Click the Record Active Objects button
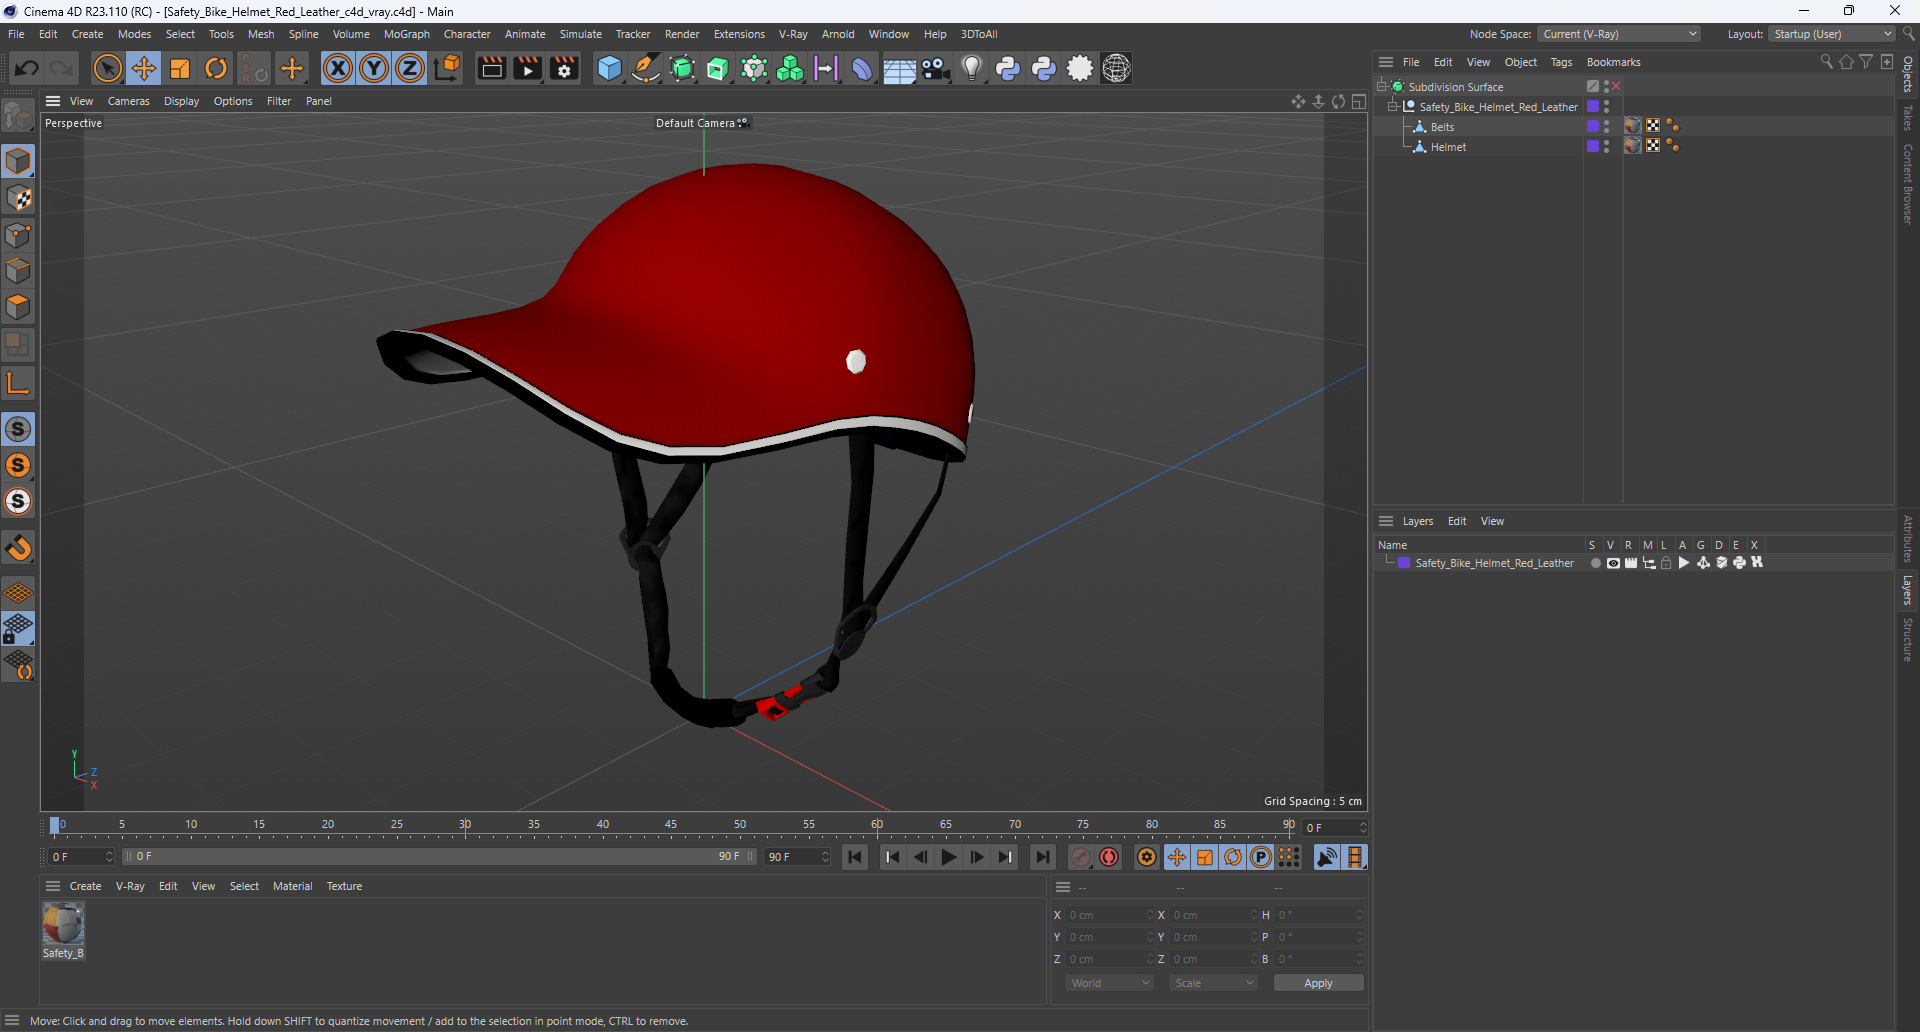Screen dimensions: 1920x1032 click(x=1081, y=857)
